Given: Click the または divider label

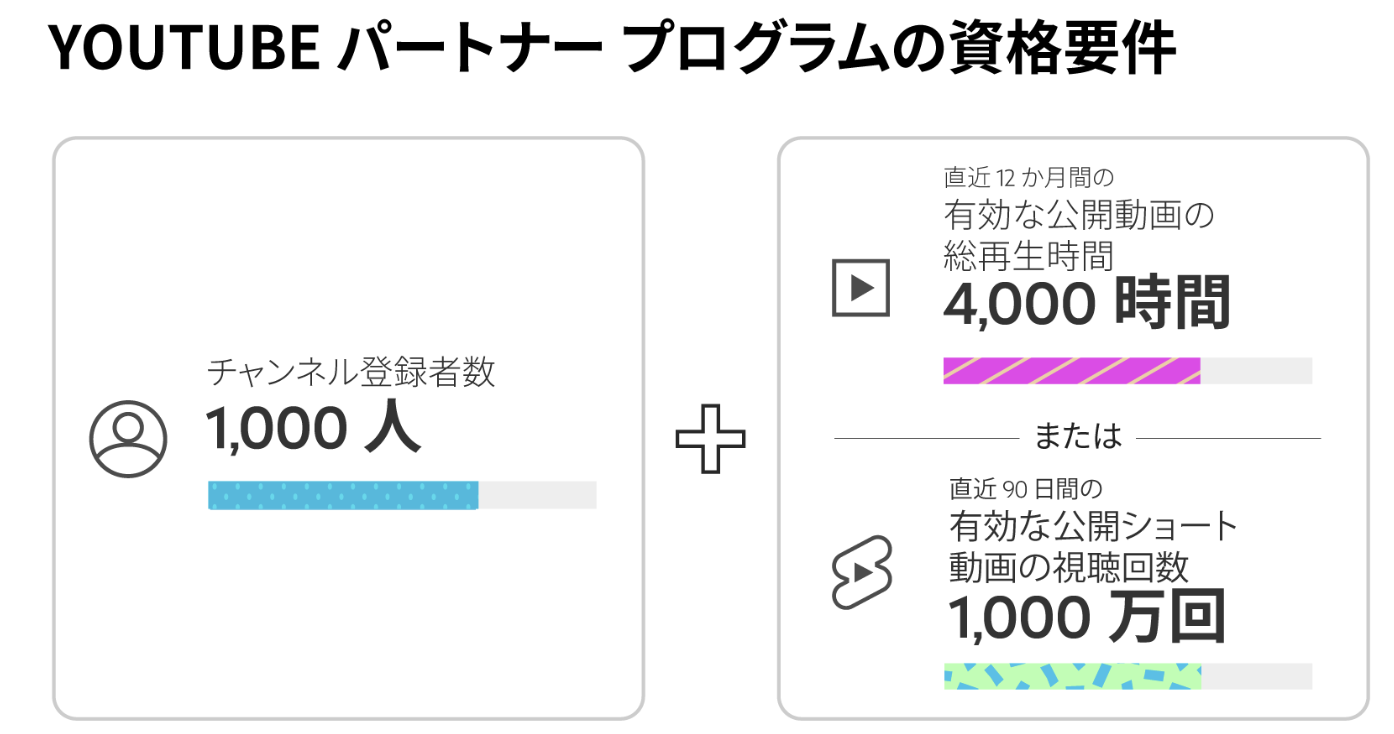Looking at the screenshot, I should [x=1077, y=437].
